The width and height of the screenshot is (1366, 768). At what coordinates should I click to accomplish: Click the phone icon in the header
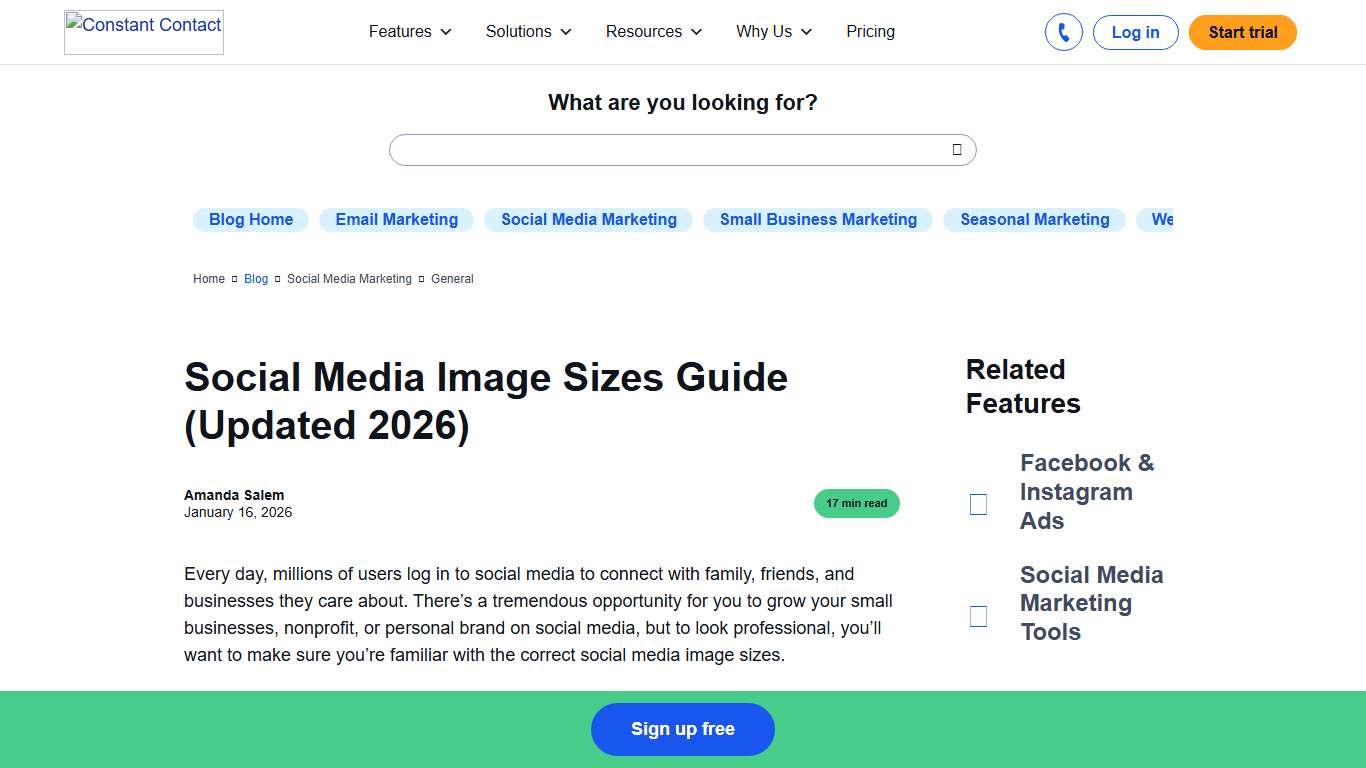1063,32
